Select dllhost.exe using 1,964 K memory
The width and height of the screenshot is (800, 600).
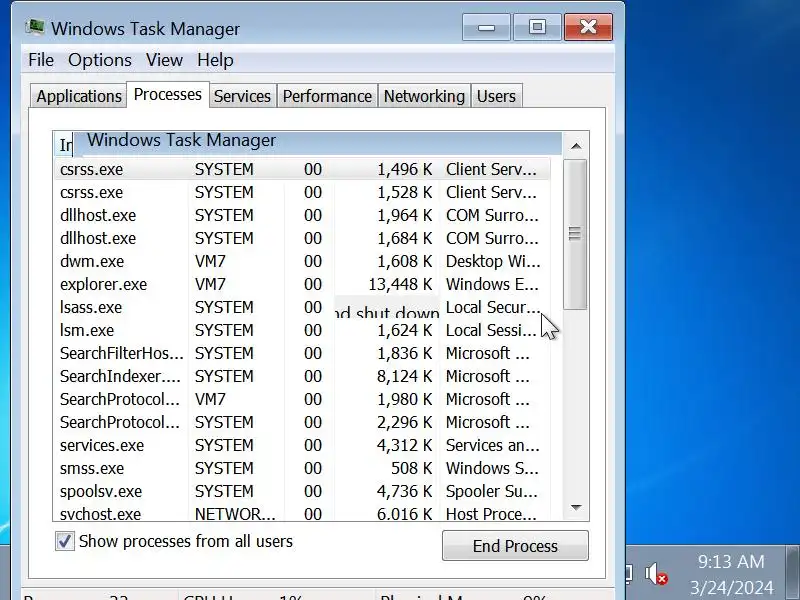pos(302,215)
